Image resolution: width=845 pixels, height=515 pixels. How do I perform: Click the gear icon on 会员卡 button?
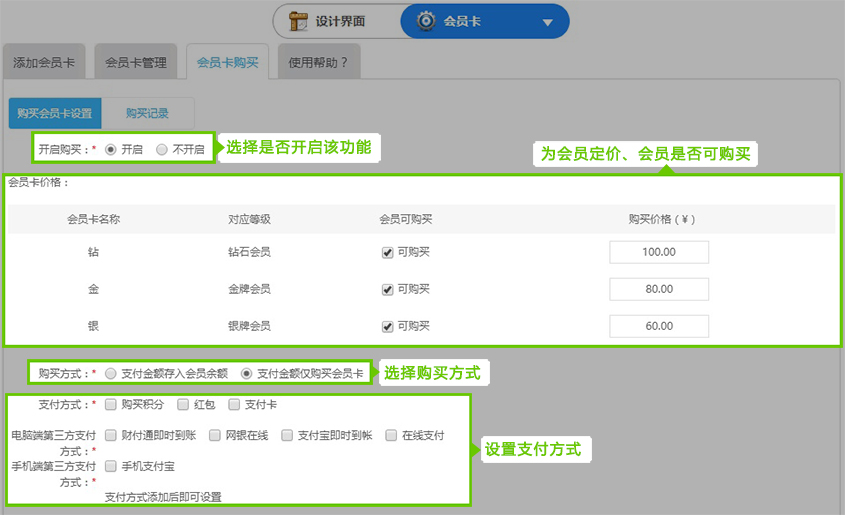pyautogui.click(x=425, y=21)
